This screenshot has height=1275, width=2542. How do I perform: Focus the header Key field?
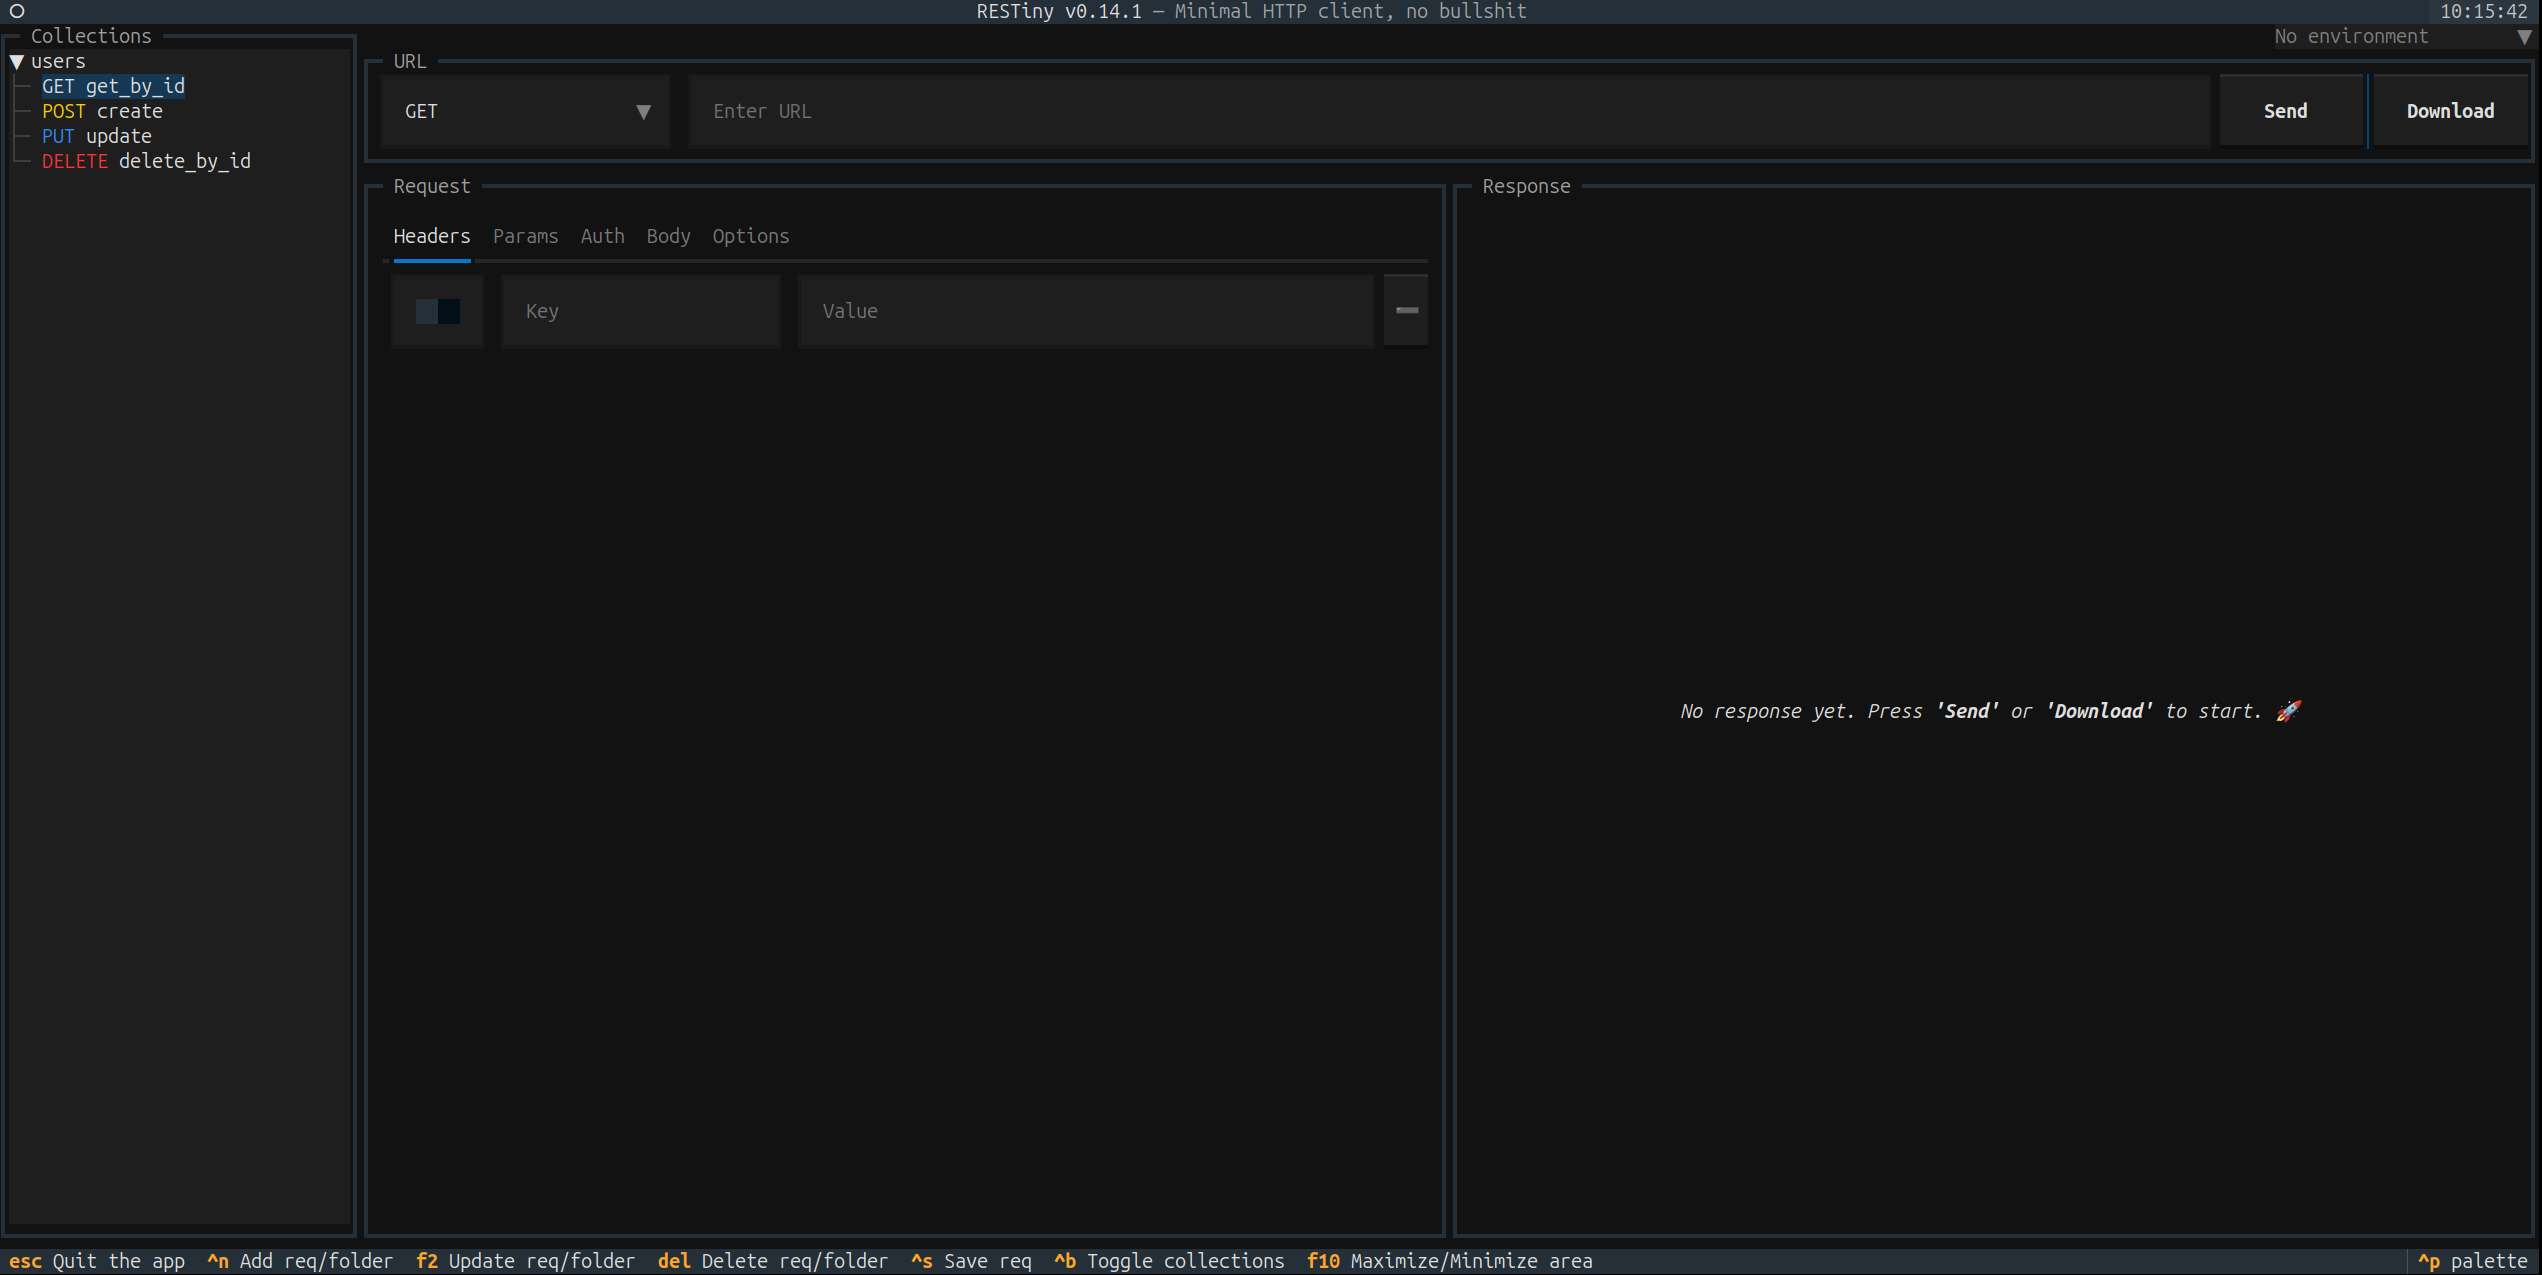pos(640,311)
